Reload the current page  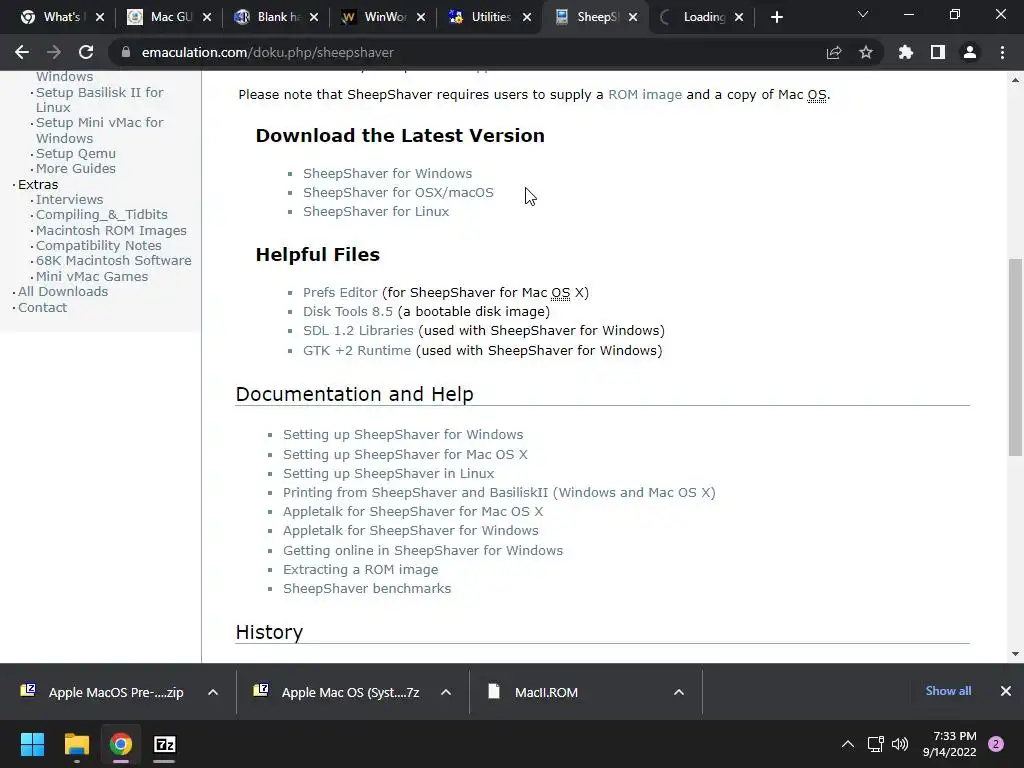(86, 52)
